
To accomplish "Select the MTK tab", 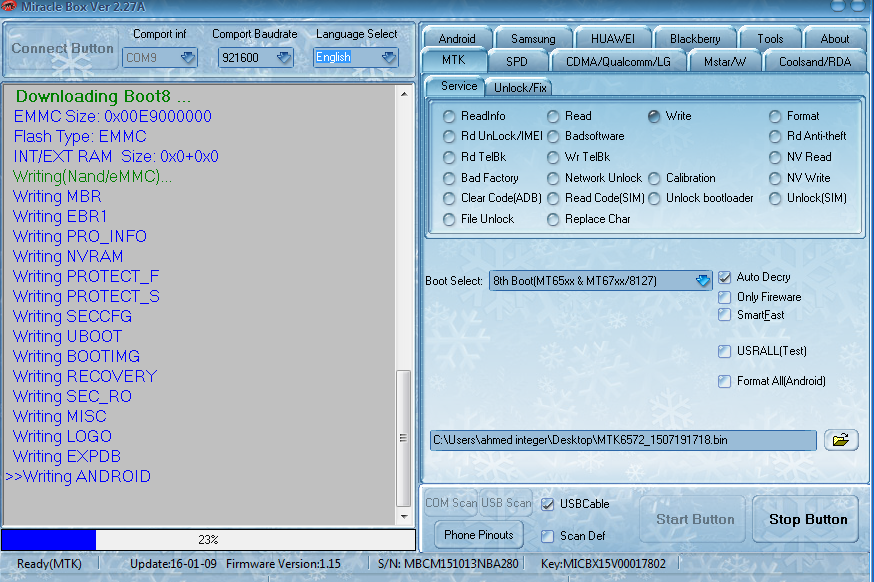I will [454, 60].
